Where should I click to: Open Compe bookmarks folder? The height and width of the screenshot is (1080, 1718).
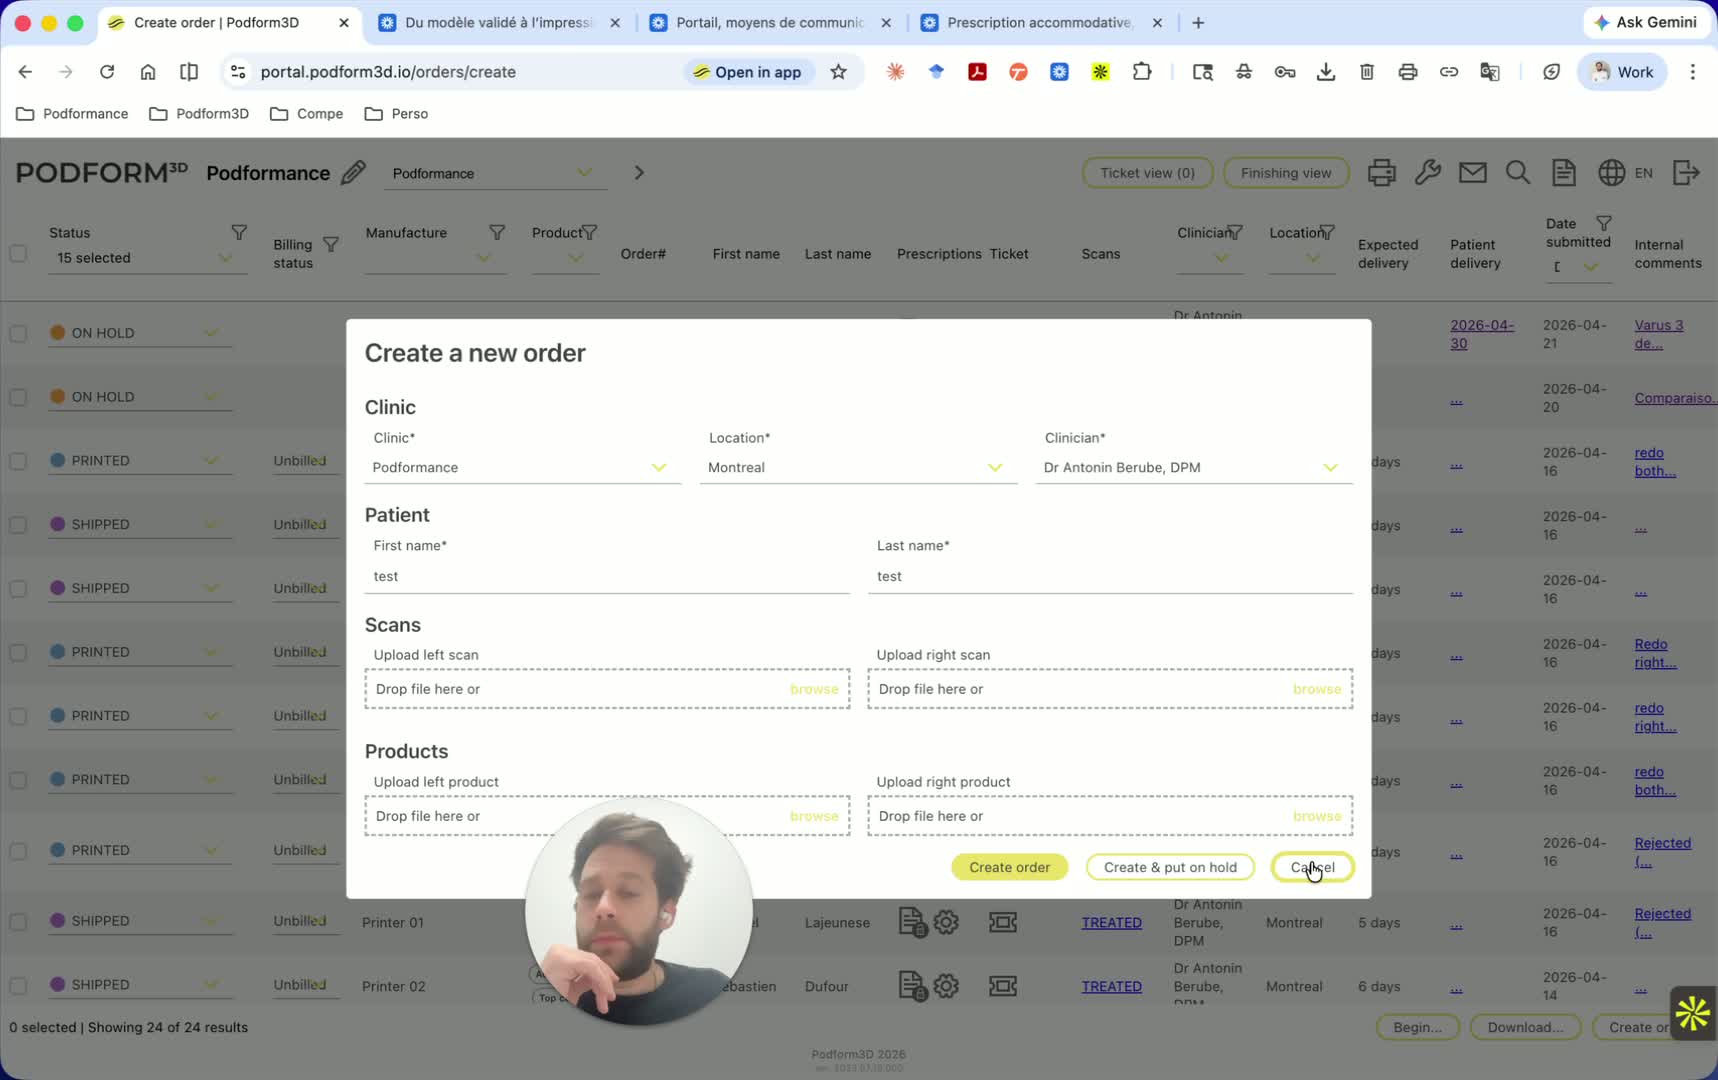306,114
